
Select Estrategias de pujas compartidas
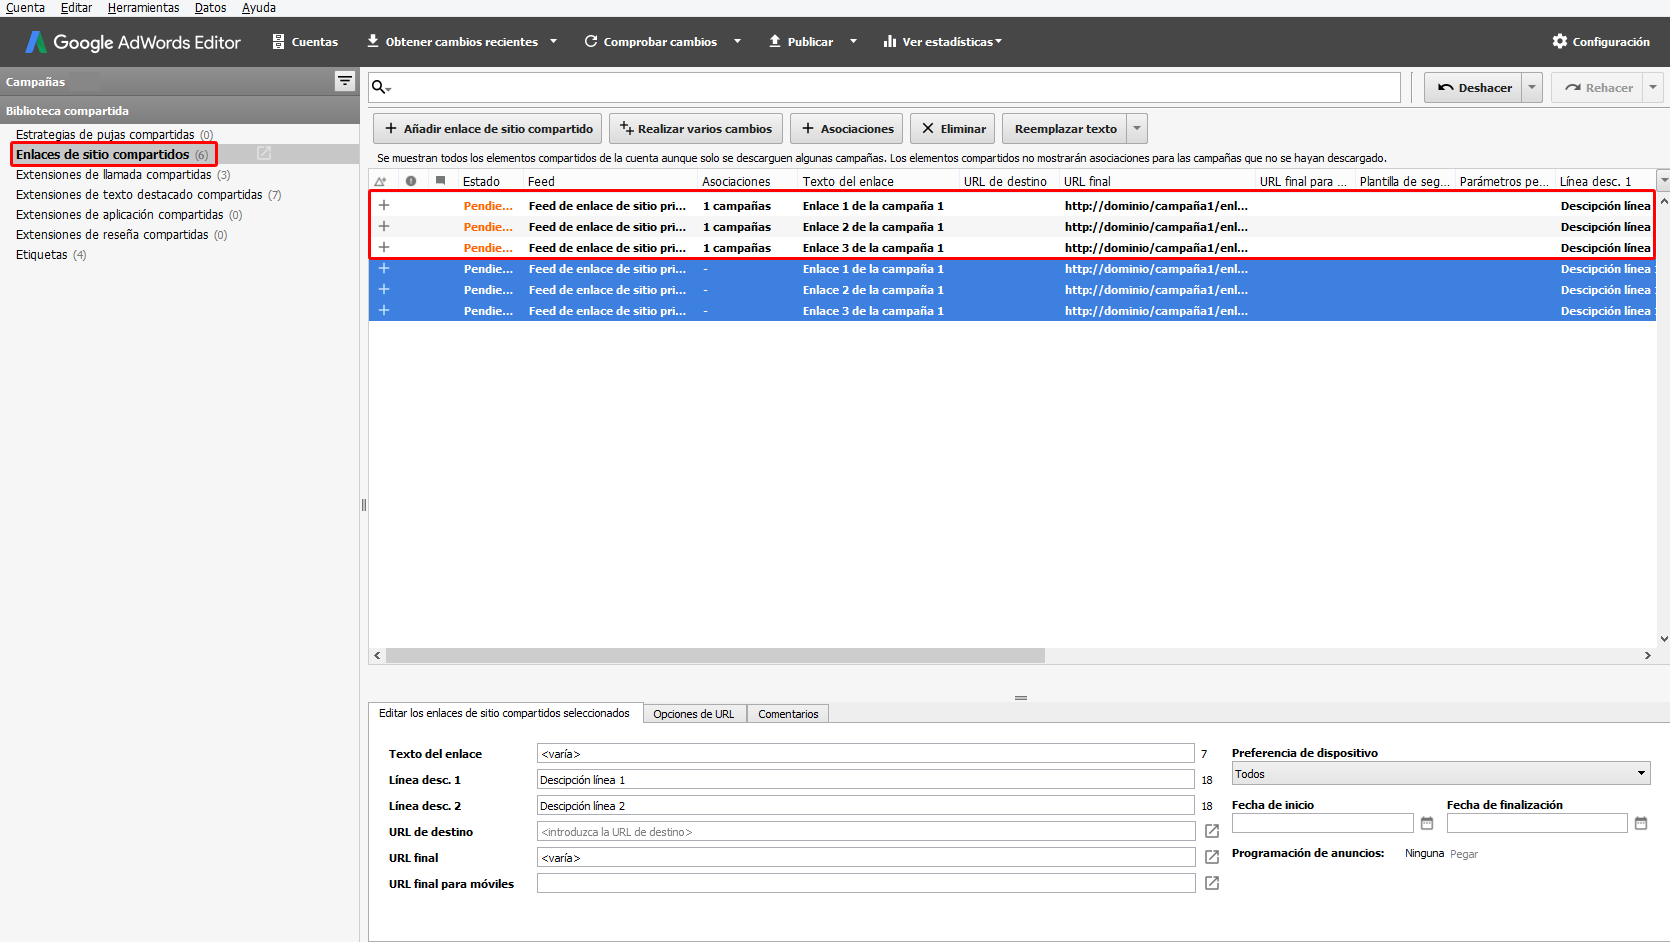[105, 135]
